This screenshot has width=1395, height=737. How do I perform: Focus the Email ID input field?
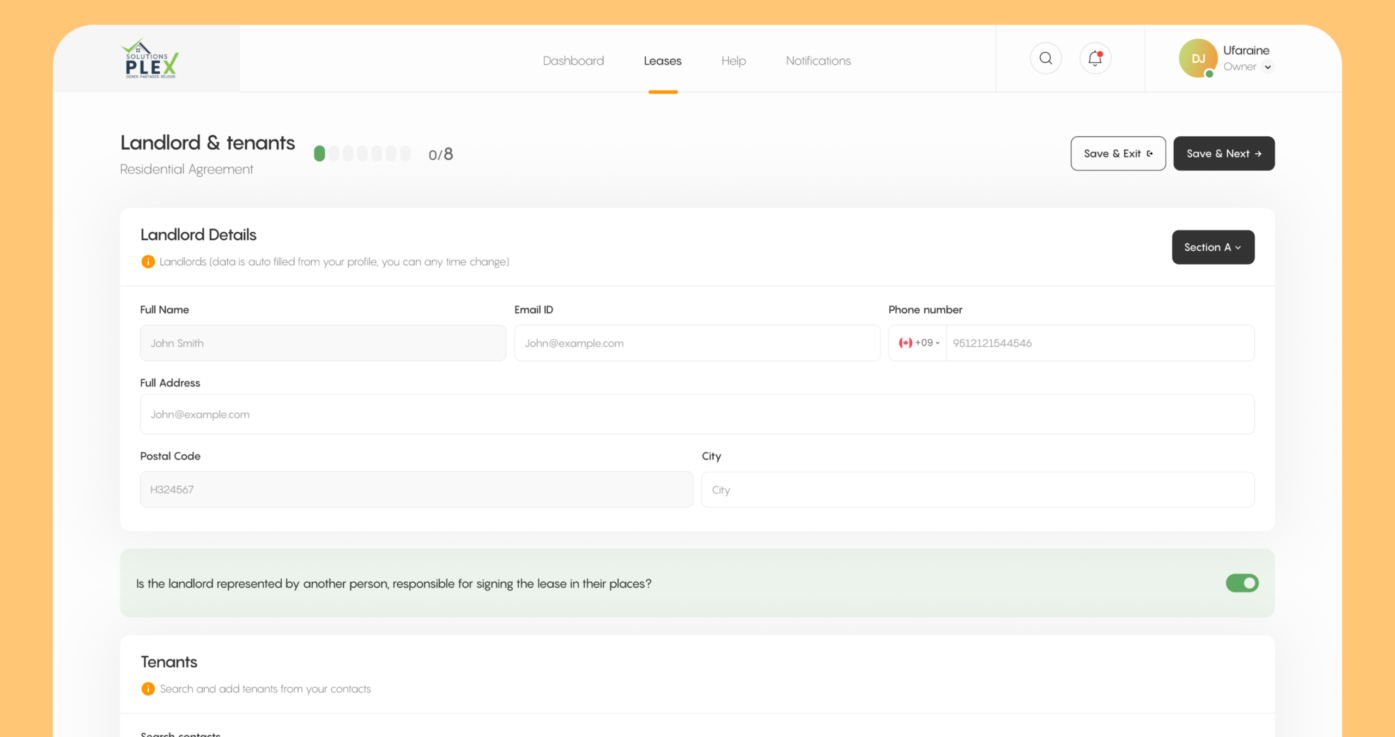(697, 343)
